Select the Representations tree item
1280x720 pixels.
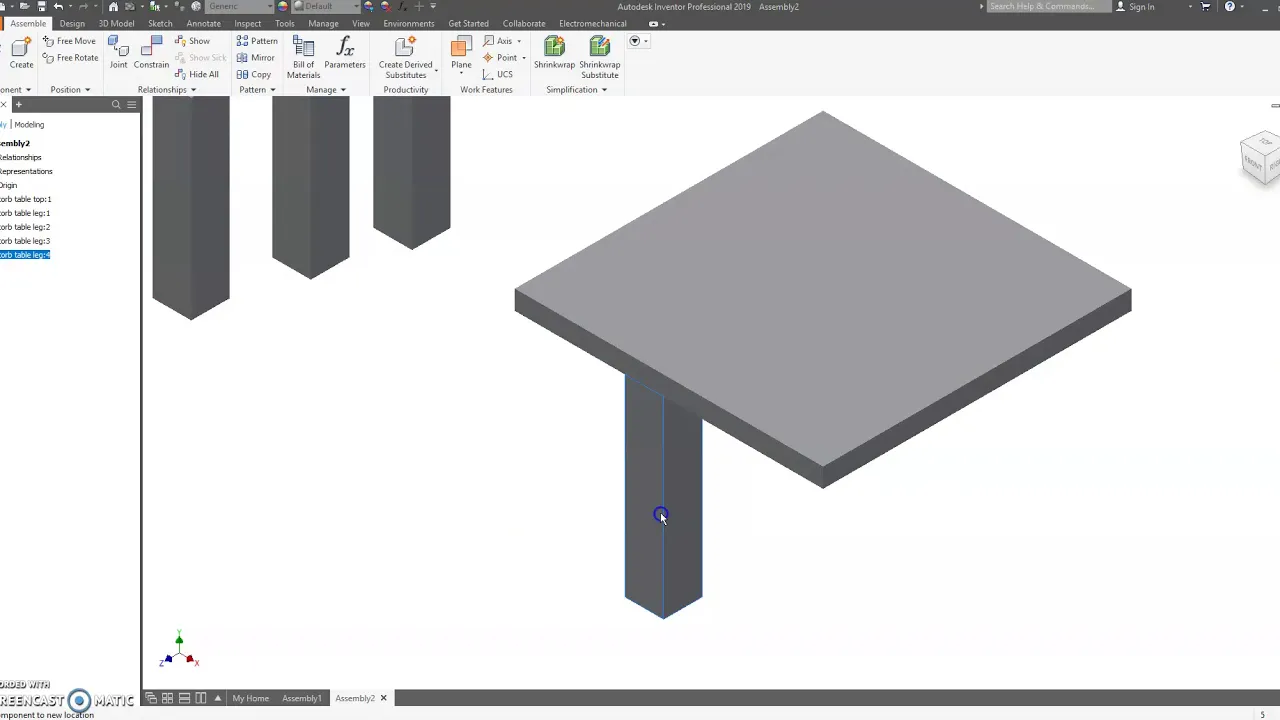[x=26, y=171]
